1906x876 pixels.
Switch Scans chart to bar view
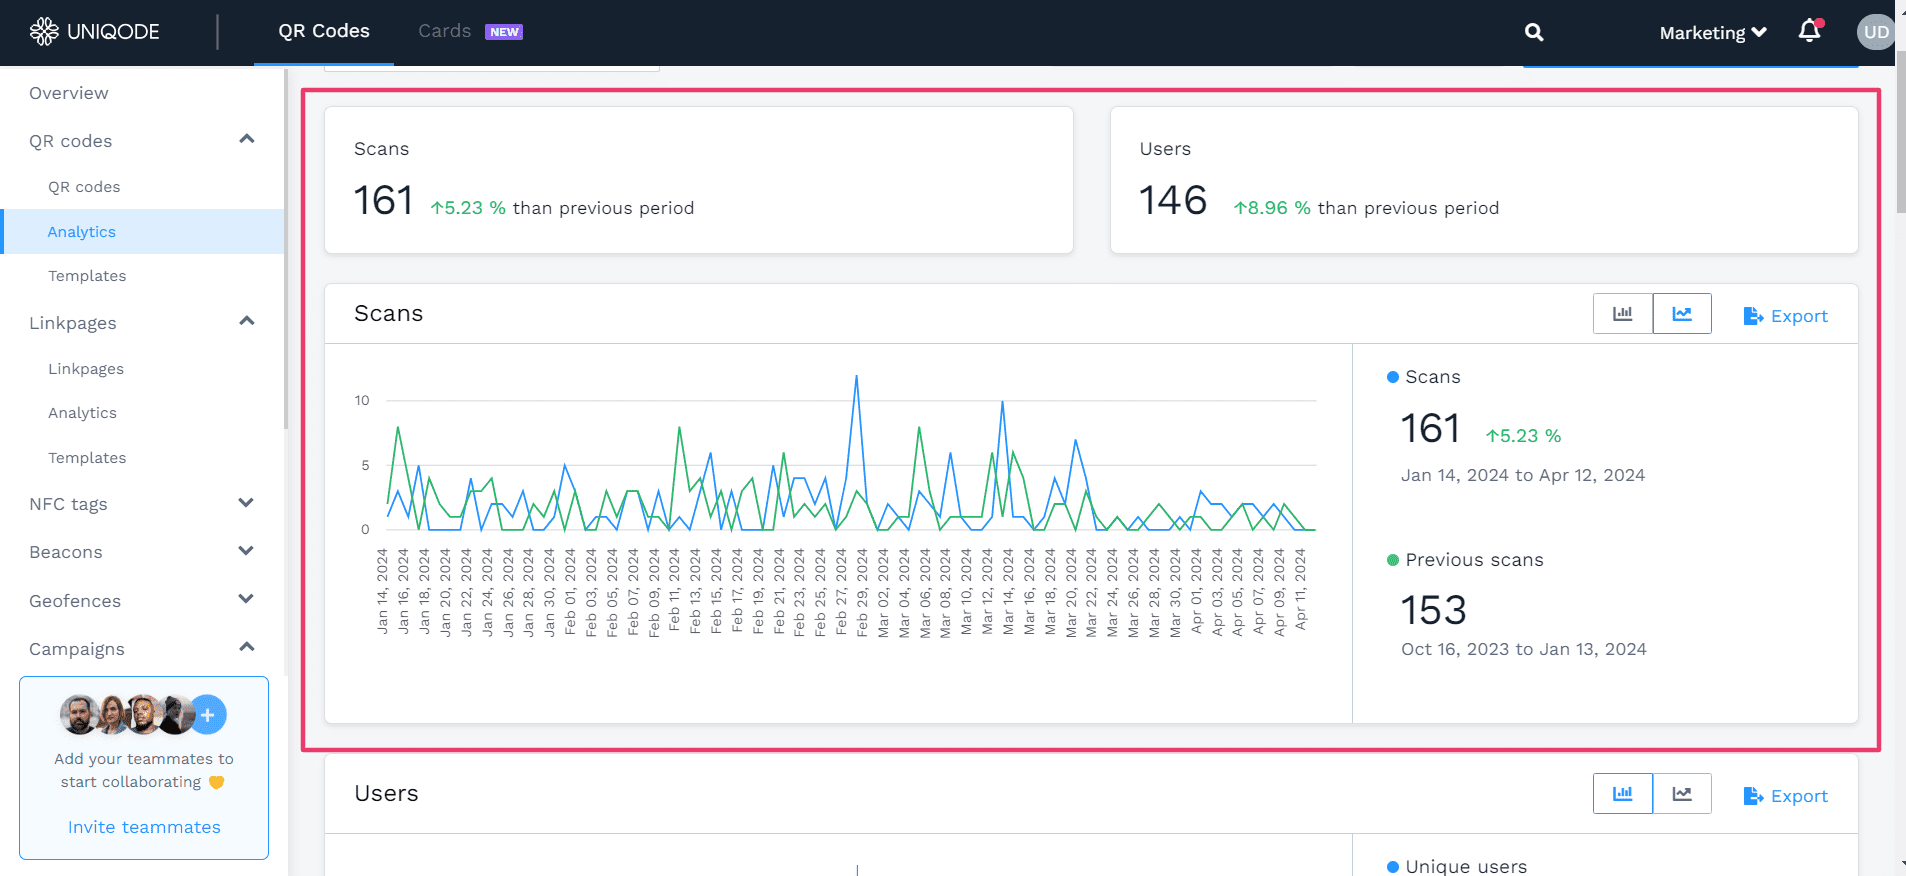tap(1622, 314)
